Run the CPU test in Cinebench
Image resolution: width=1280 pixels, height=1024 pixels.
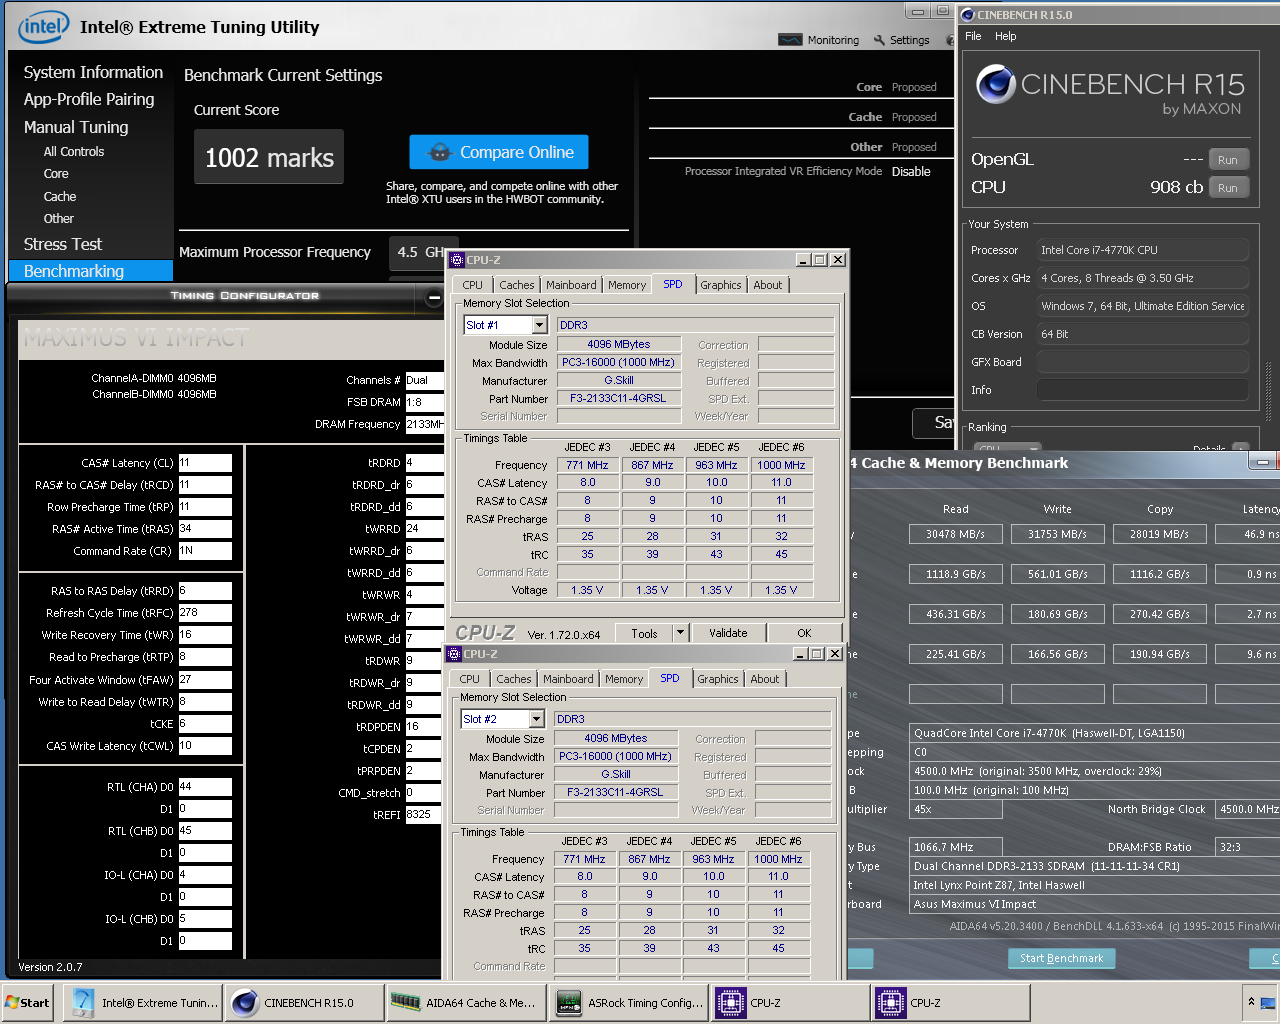tap(1228, 188)
